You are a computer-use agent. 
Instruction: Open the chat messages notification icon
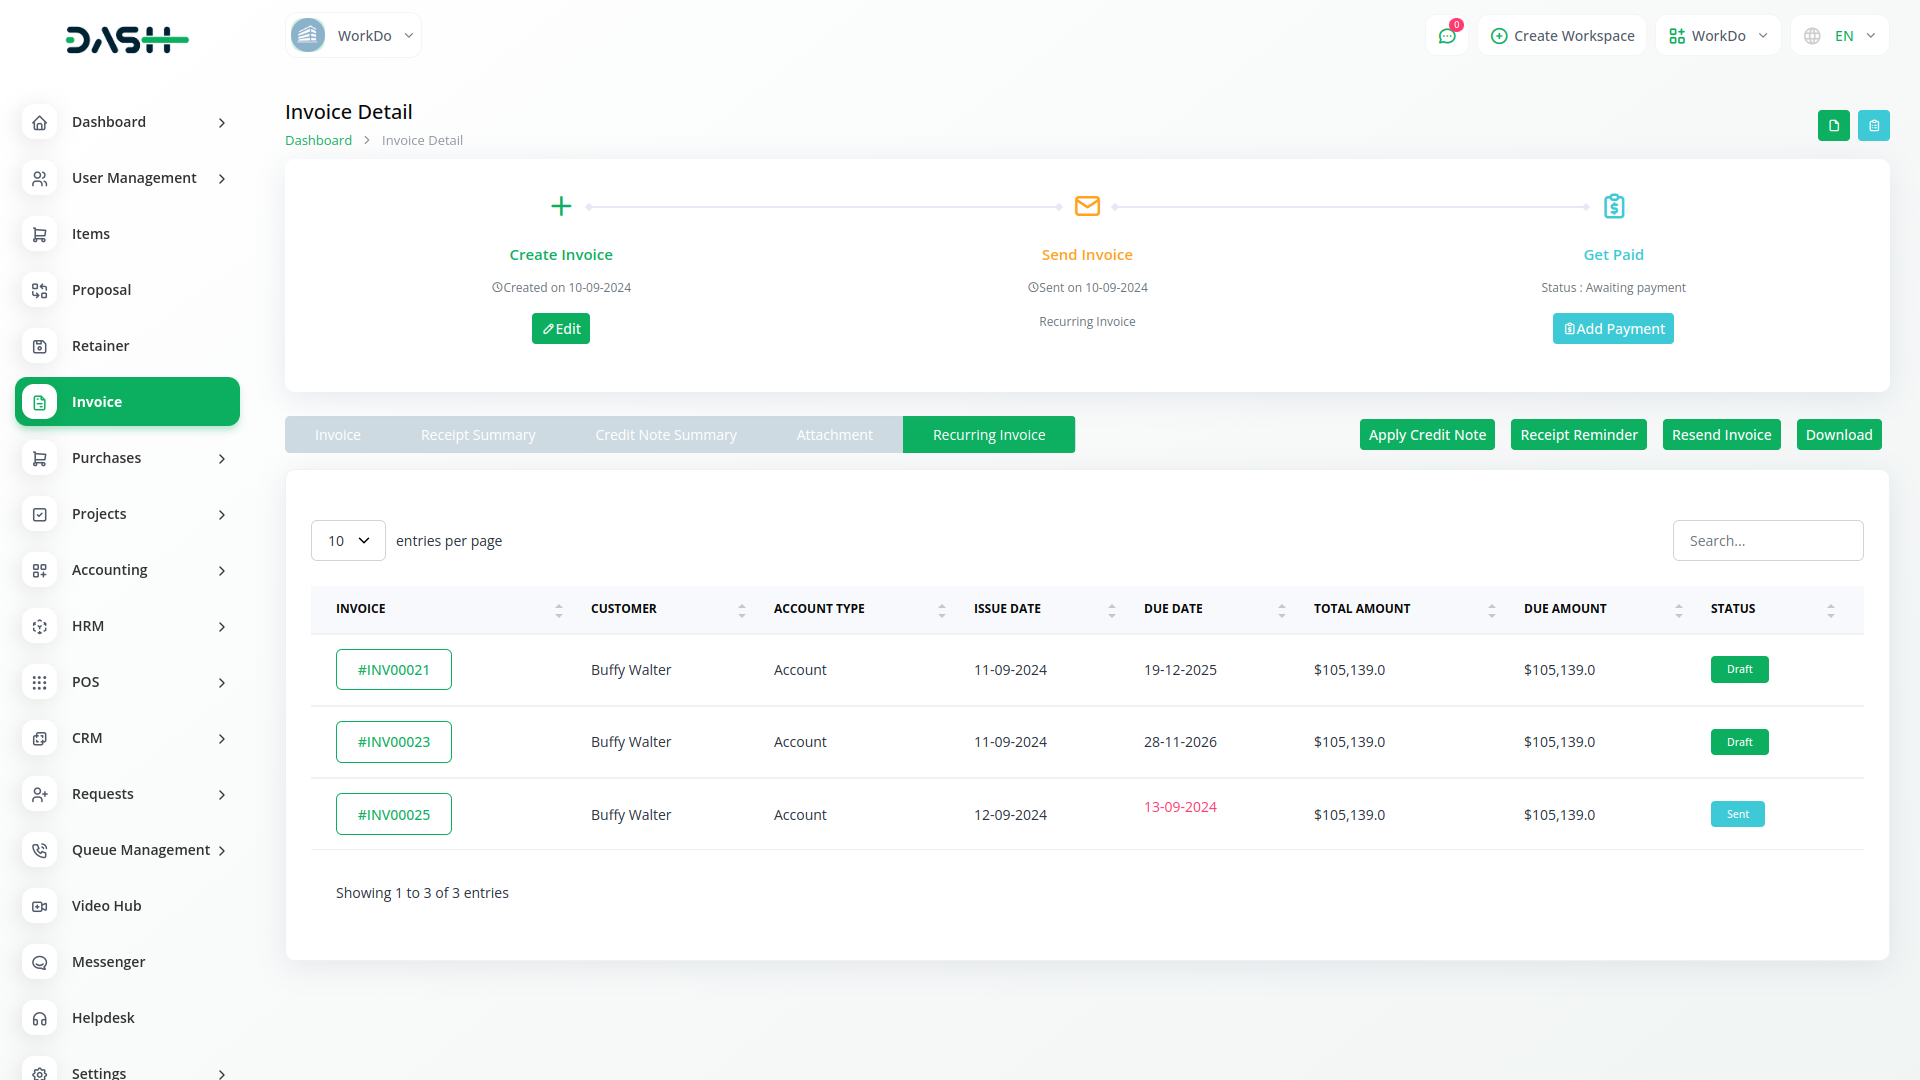click(x=1447, y=36)
